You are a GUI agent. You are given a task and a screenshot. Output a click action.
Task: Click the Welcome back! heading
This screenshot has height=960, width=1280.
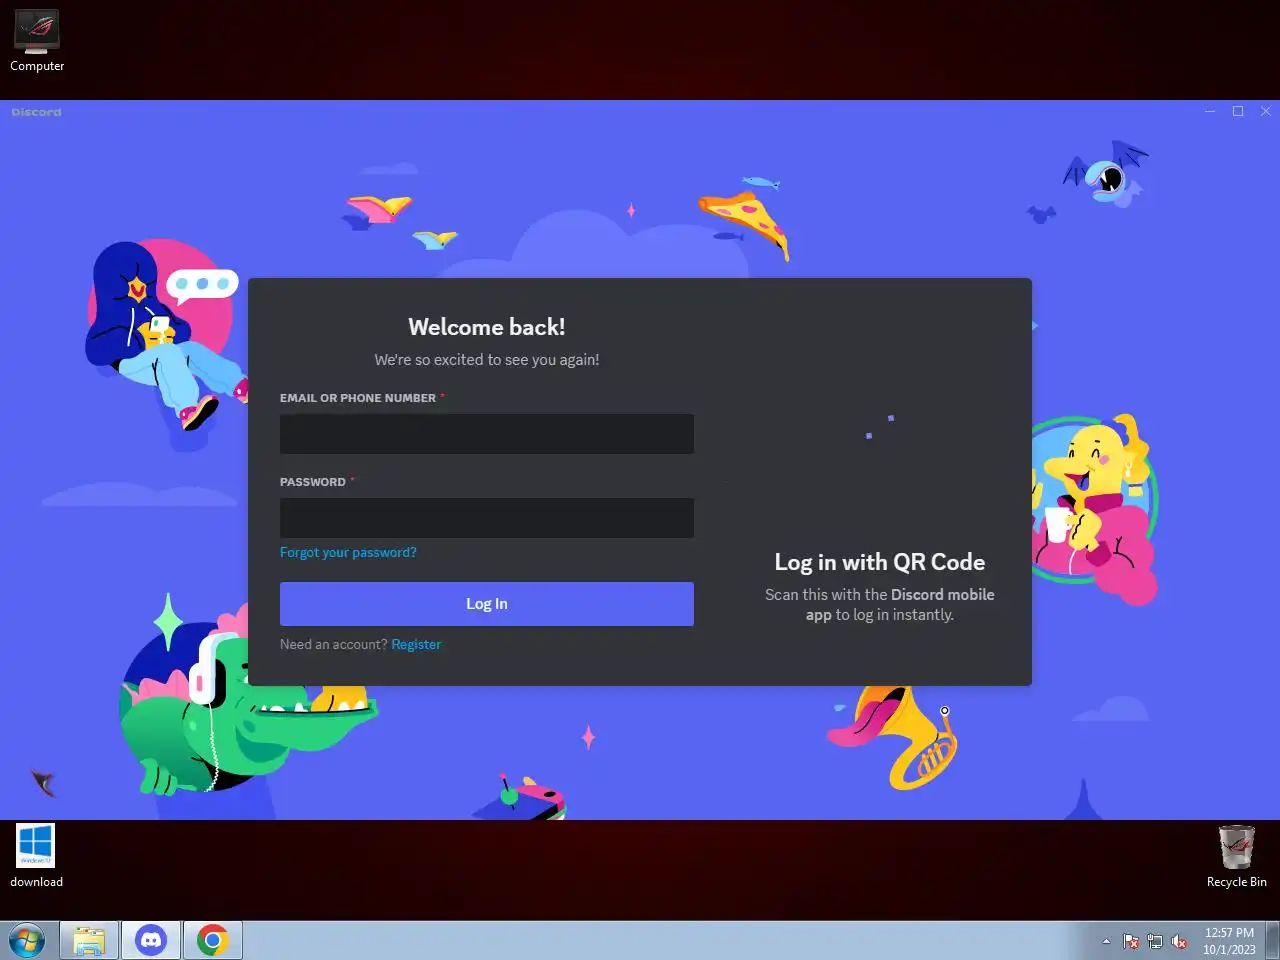coord(487,327)
